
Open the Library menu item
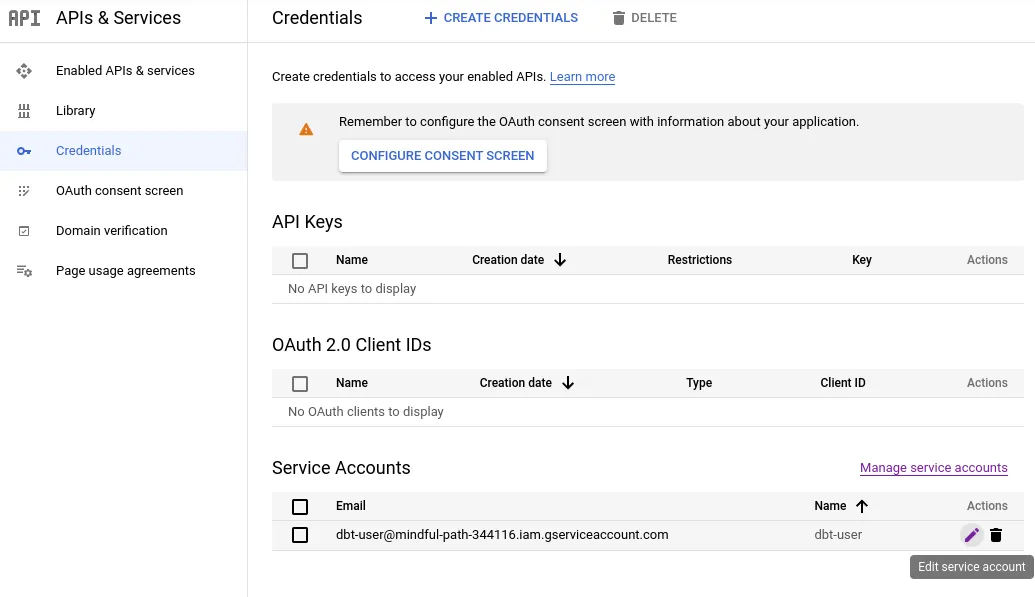75,111
